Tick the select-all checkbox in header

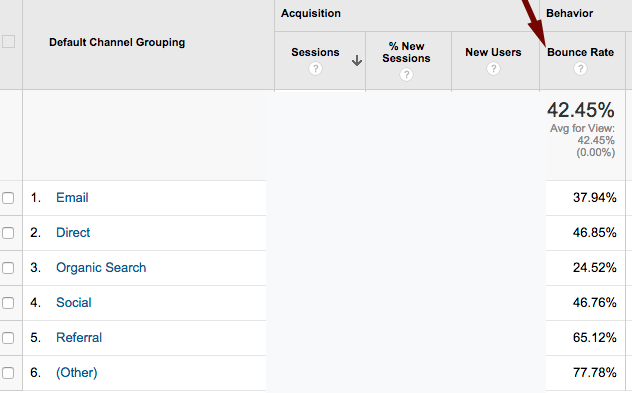[x=9, y=42]
